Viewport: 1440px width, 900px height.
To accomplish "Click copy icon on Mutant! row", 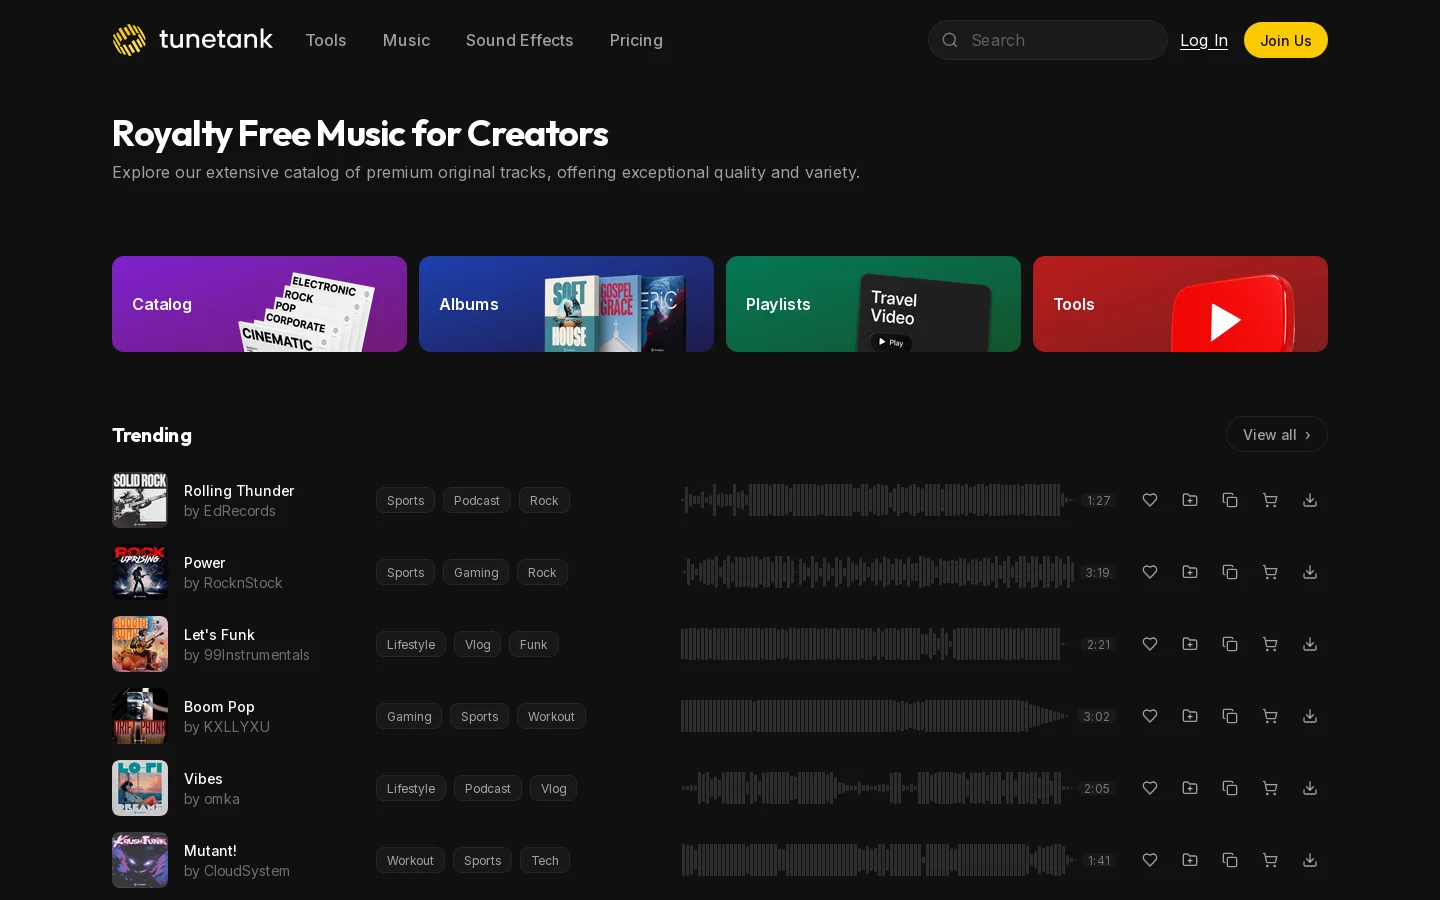I will point(1230,860).
